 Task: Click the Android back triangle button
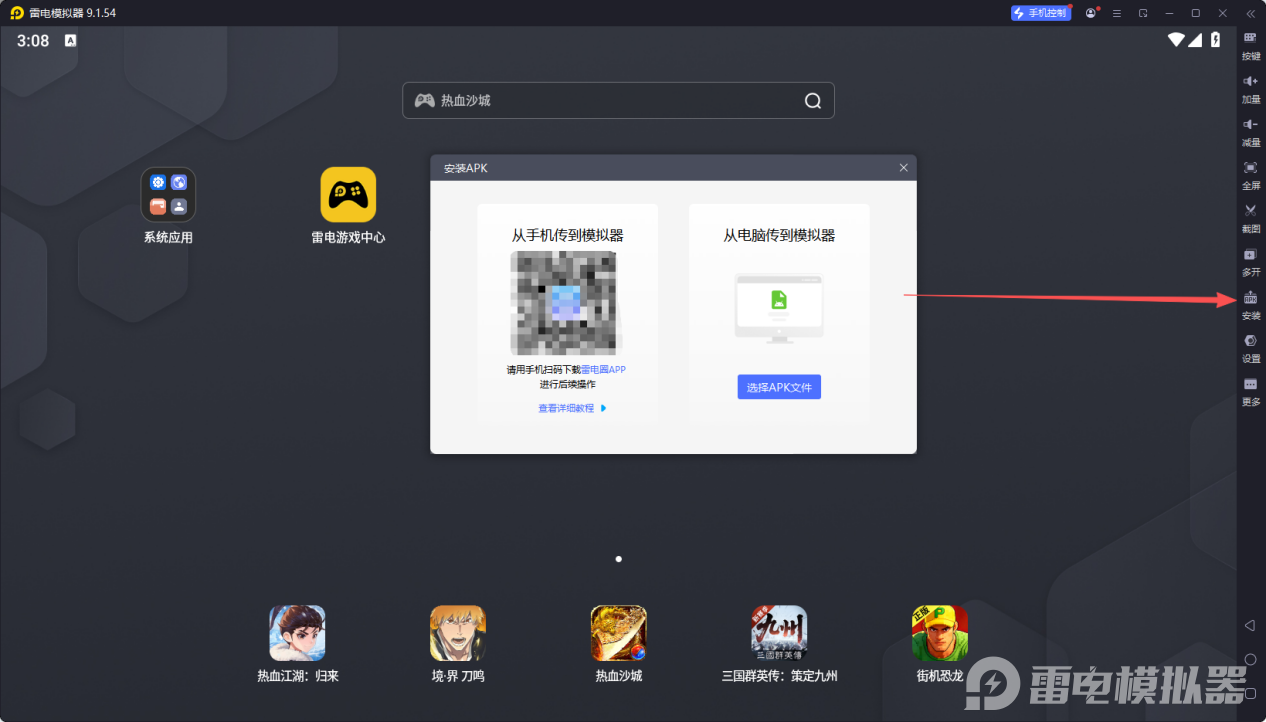pos(1250,625)
